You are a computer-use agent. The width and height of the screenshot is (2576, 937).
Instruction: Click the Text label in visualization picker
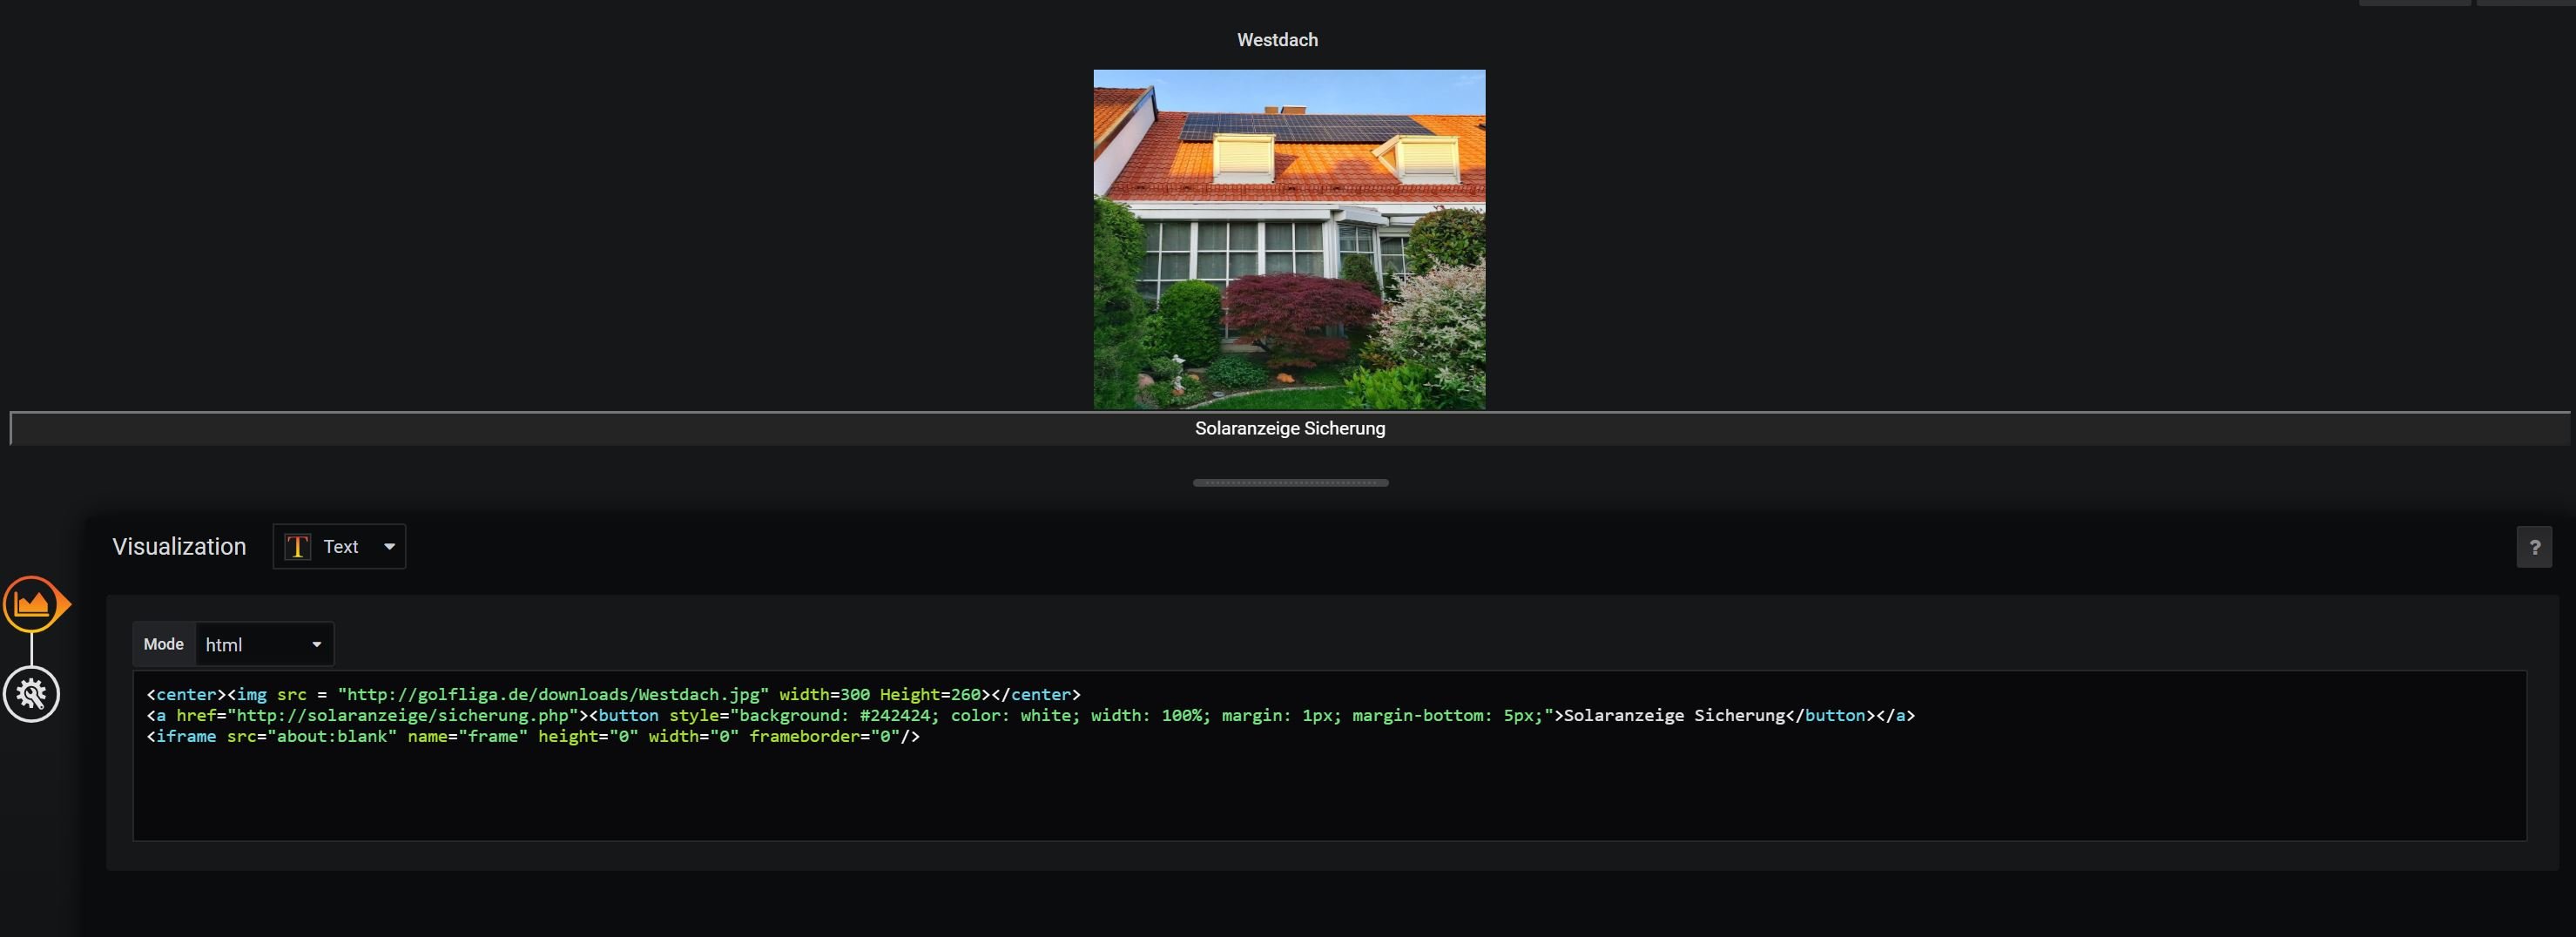click(x=340, y=547)
